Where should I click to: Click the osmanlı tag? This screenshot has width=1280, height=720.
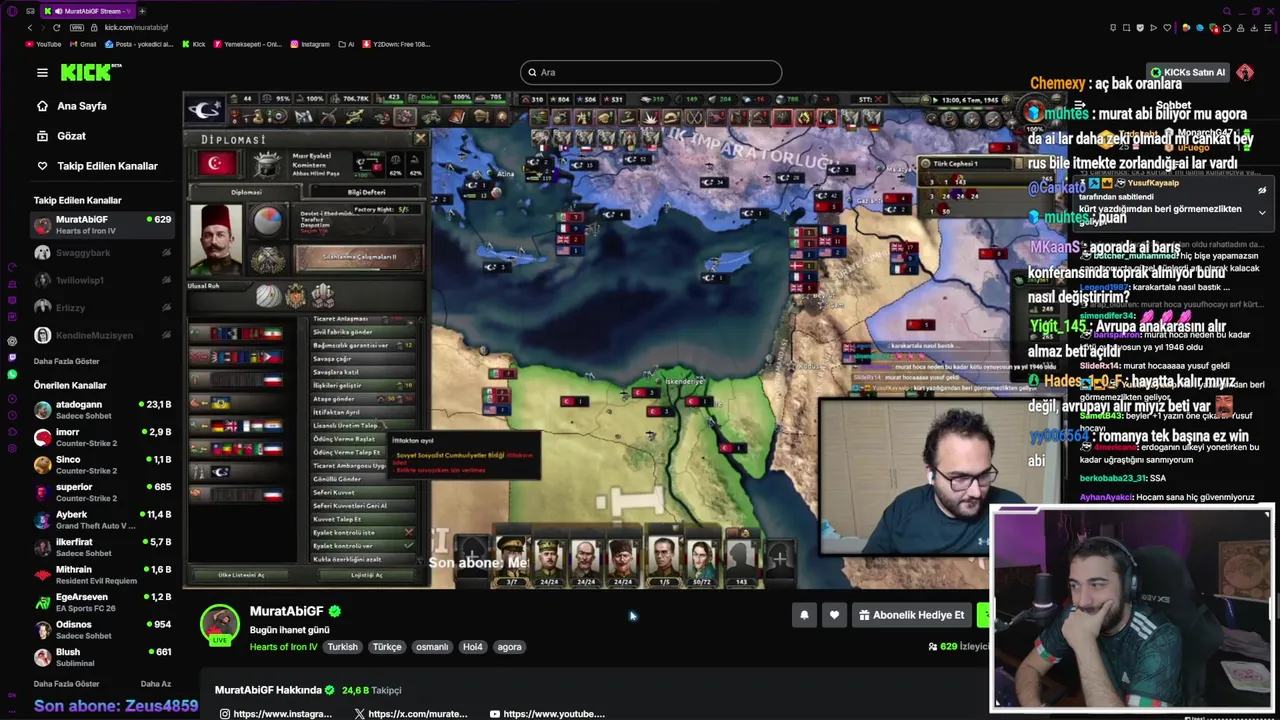pyautogui.click(x=432, y=647)
